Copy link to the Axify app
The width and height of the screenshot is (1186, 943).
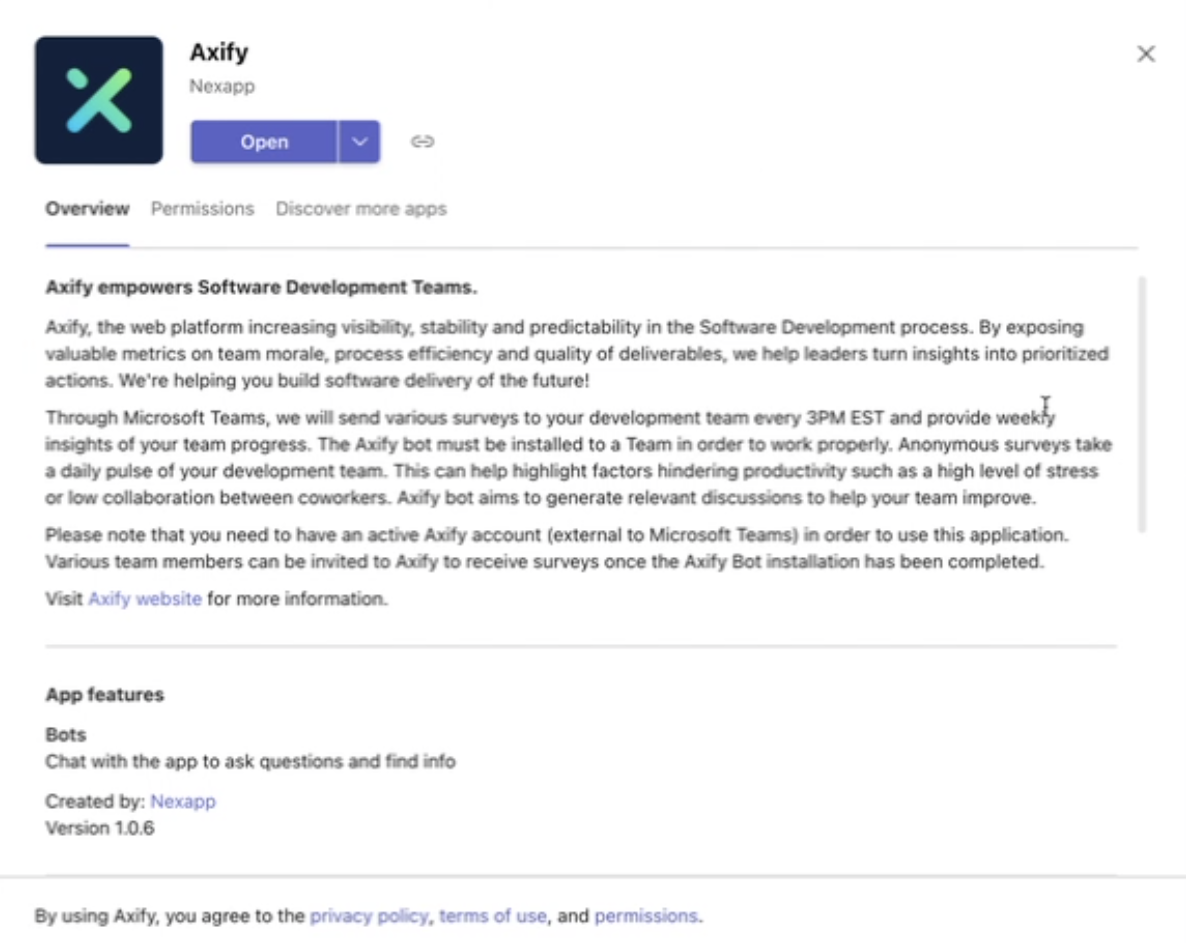(x=422, y=141)
